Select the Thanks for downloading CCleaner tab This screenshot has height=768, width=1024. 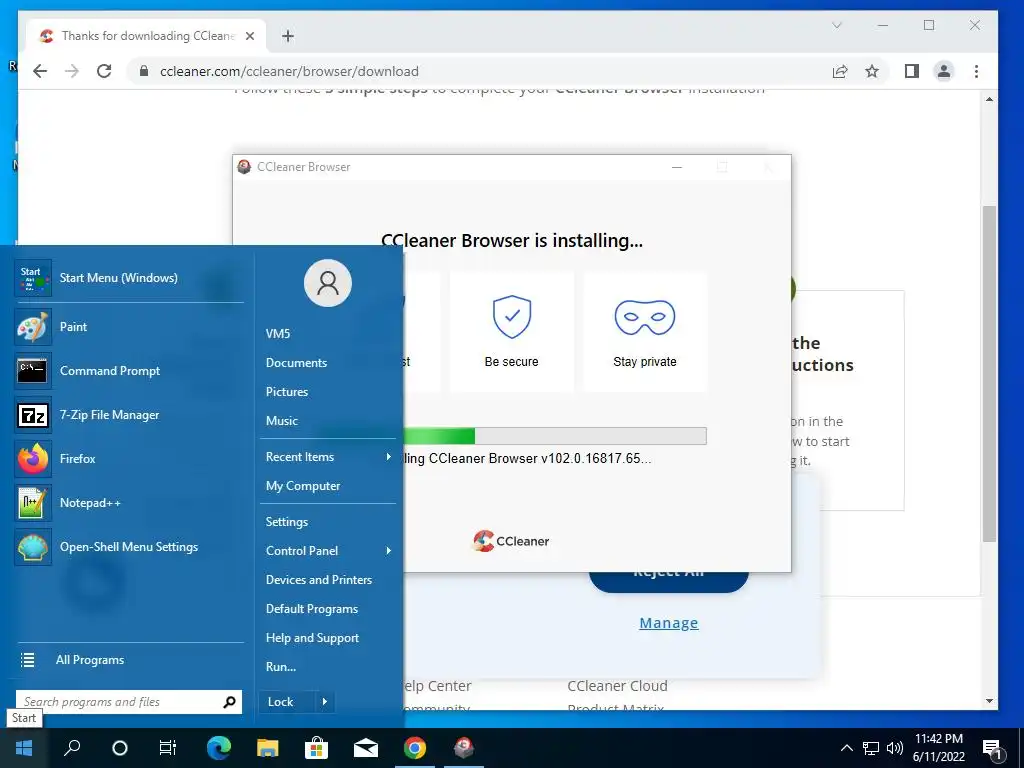coord(147,36)
